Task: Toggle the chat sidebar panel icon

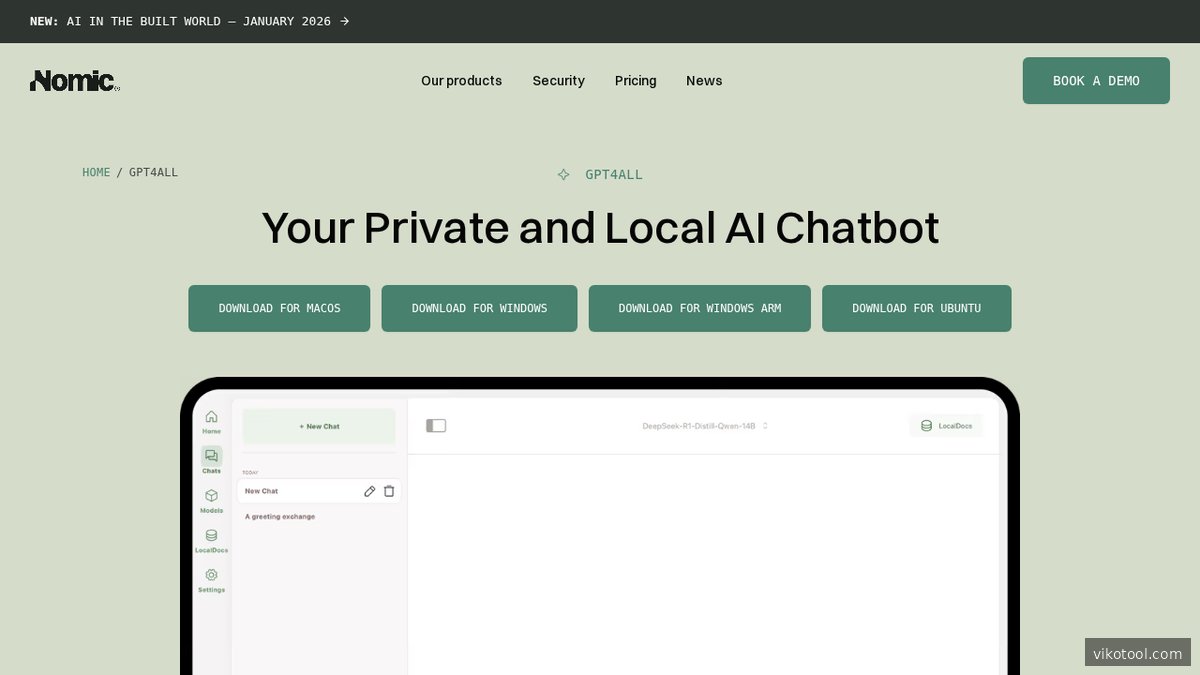Action: click(x=436, y=426)
